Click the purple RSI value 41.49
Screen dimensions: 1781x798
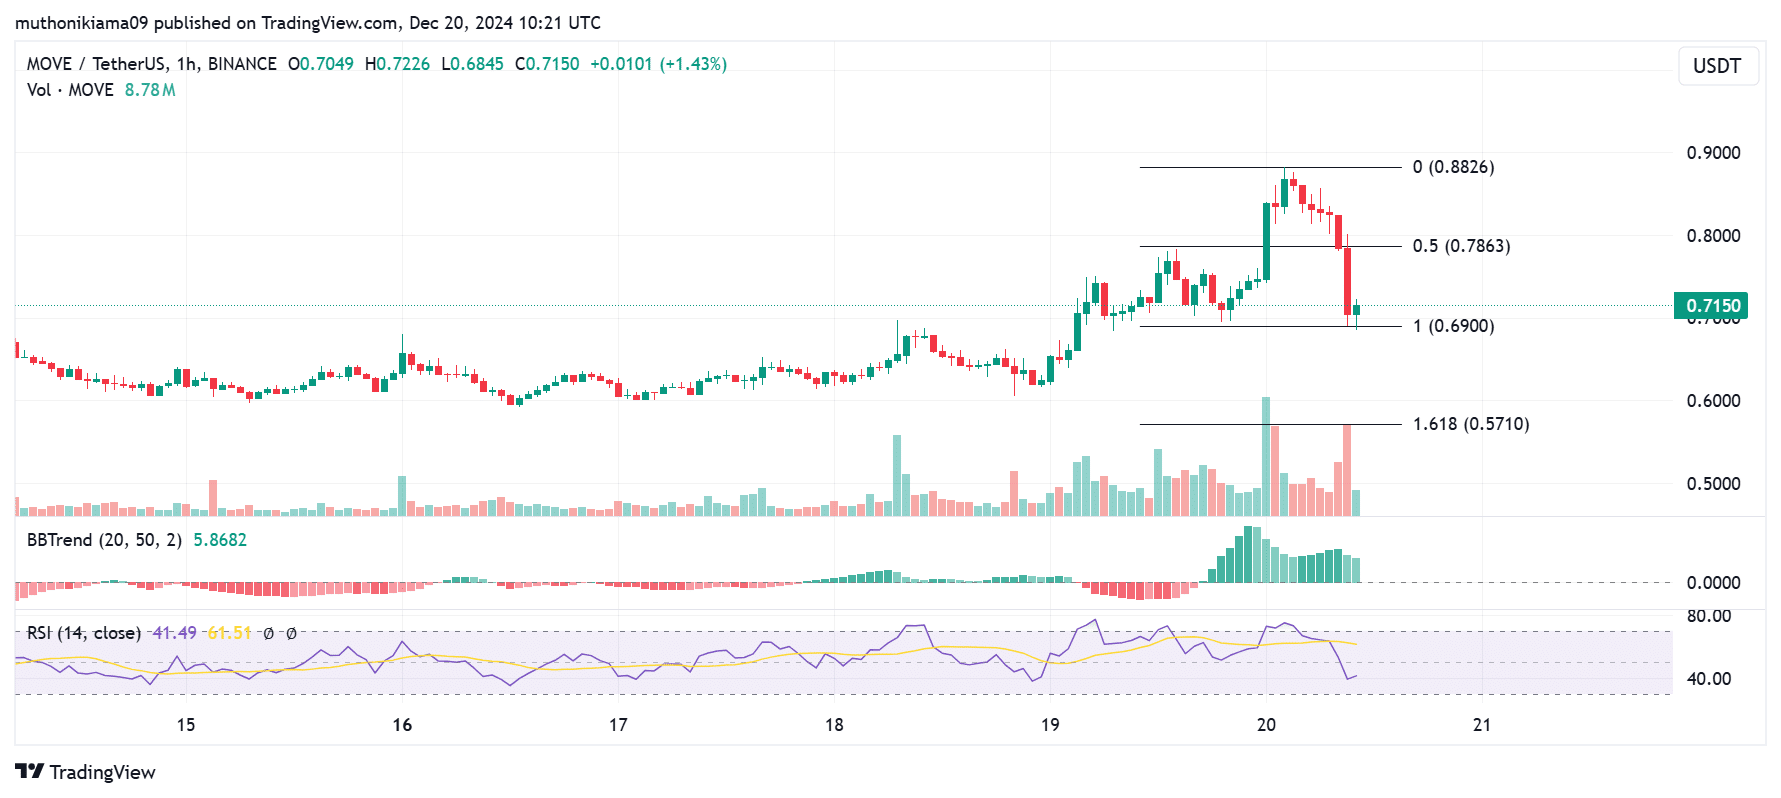(174, 633)
